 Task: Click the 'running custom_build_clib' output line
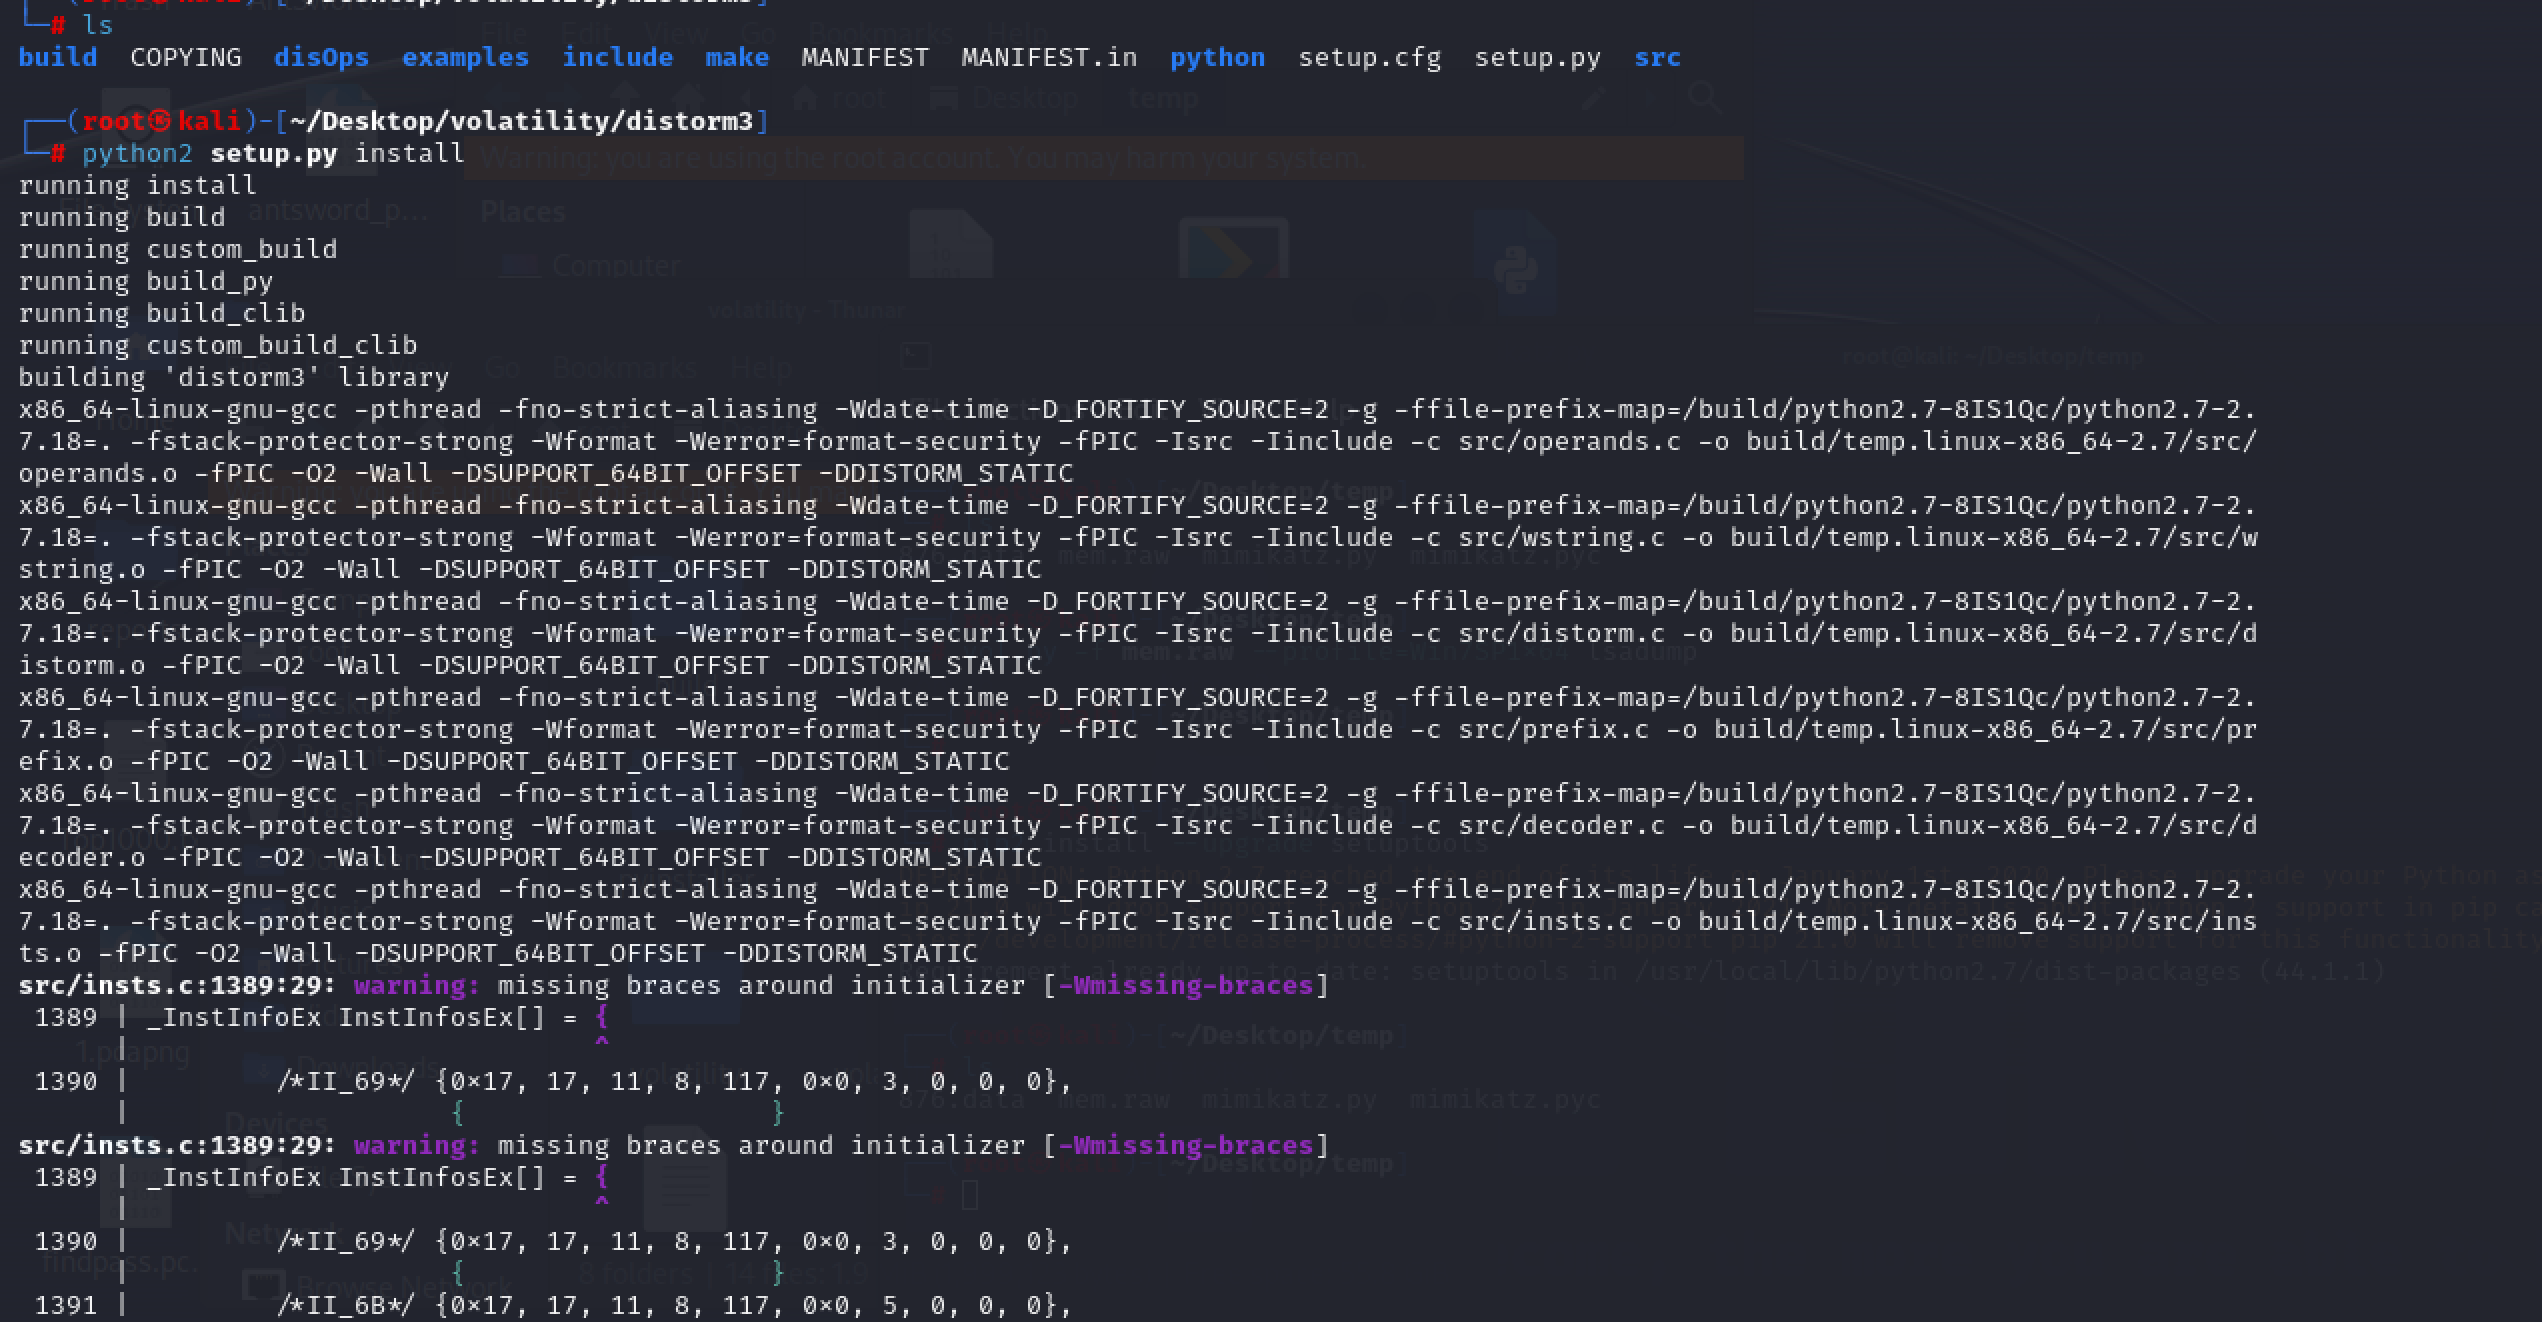(218, 346)
